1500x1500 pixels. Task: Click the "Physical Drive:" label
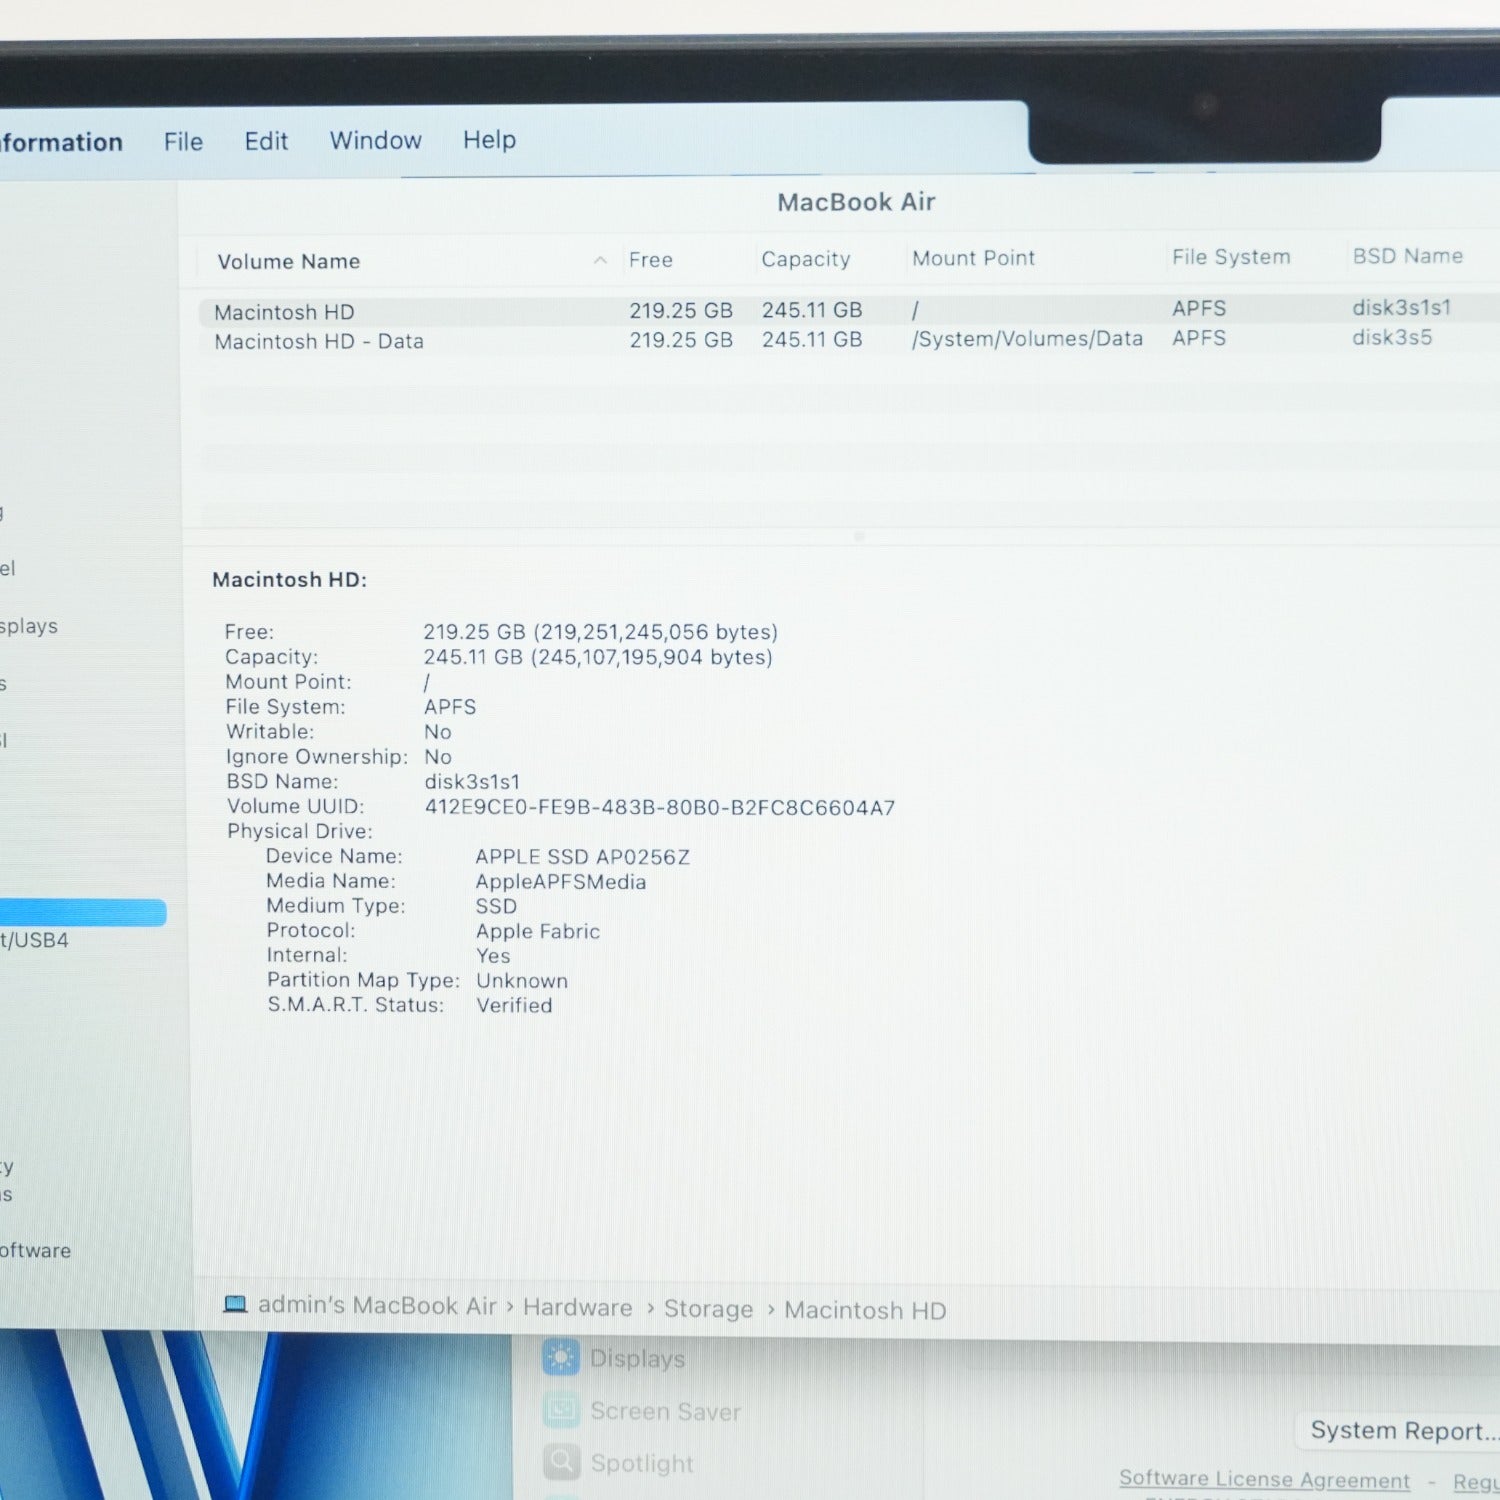[300, 831]
